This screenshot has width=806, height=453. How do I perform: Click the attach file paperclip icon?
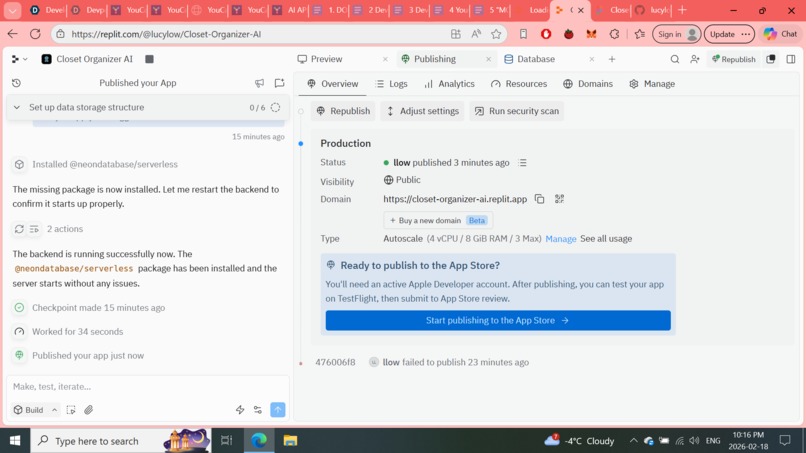(x=88, y=410)
